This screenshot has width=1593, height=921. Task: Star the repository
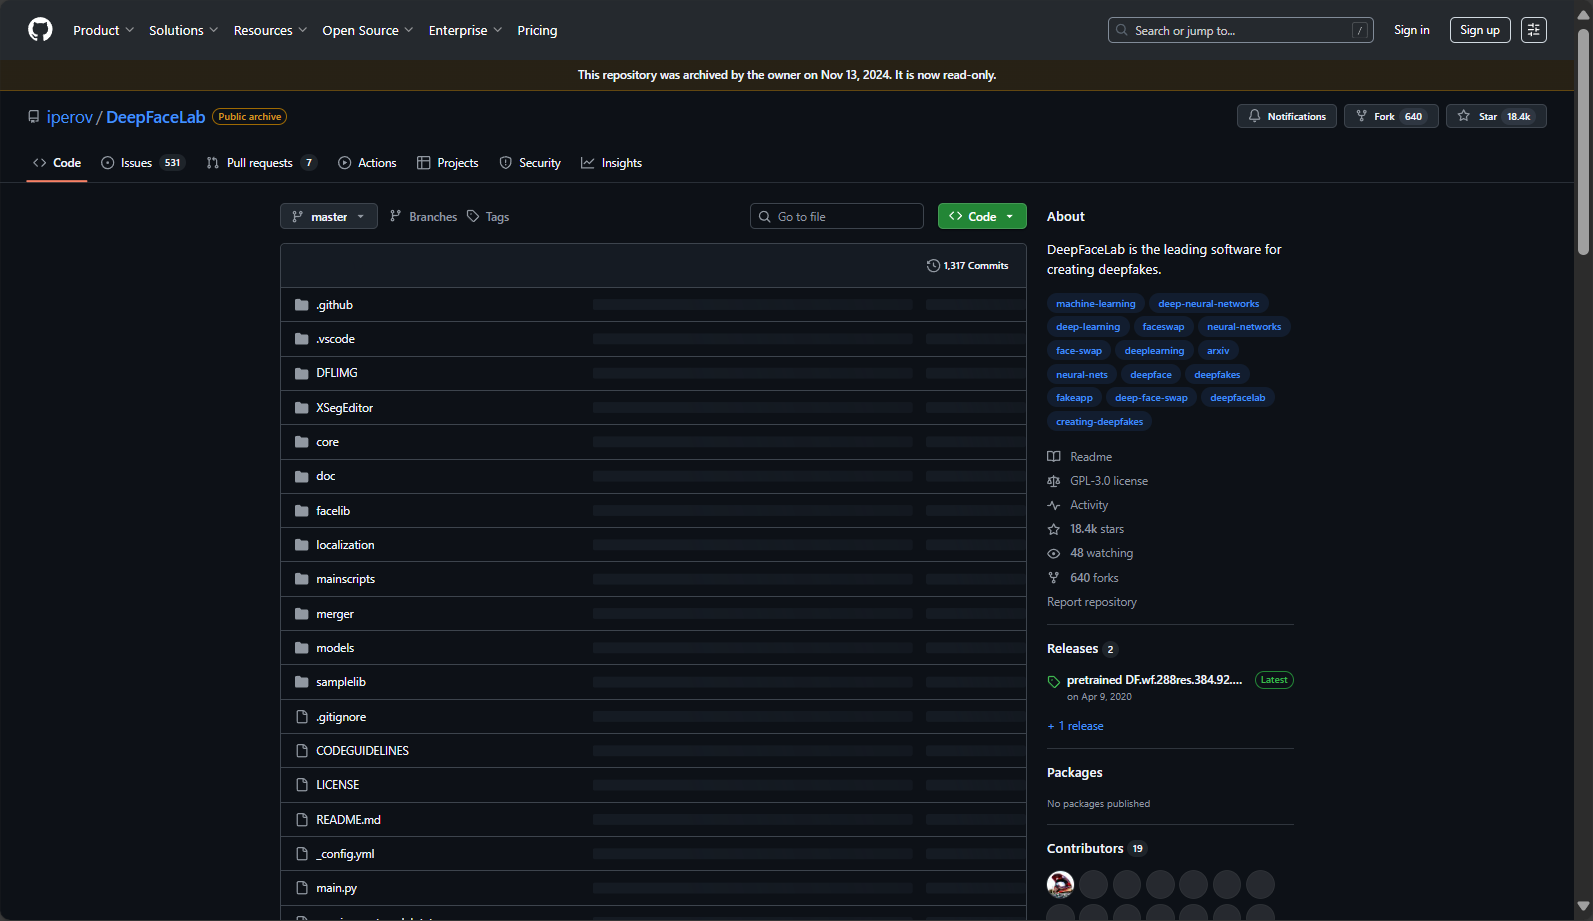tap(1495, 116)
